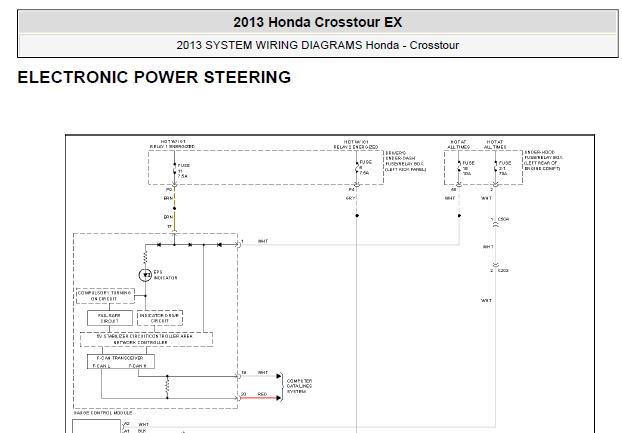Screen dimensions: 622x433
Task: Click the EPS indicator lamp symbol
Action: (x=145, y=274)
